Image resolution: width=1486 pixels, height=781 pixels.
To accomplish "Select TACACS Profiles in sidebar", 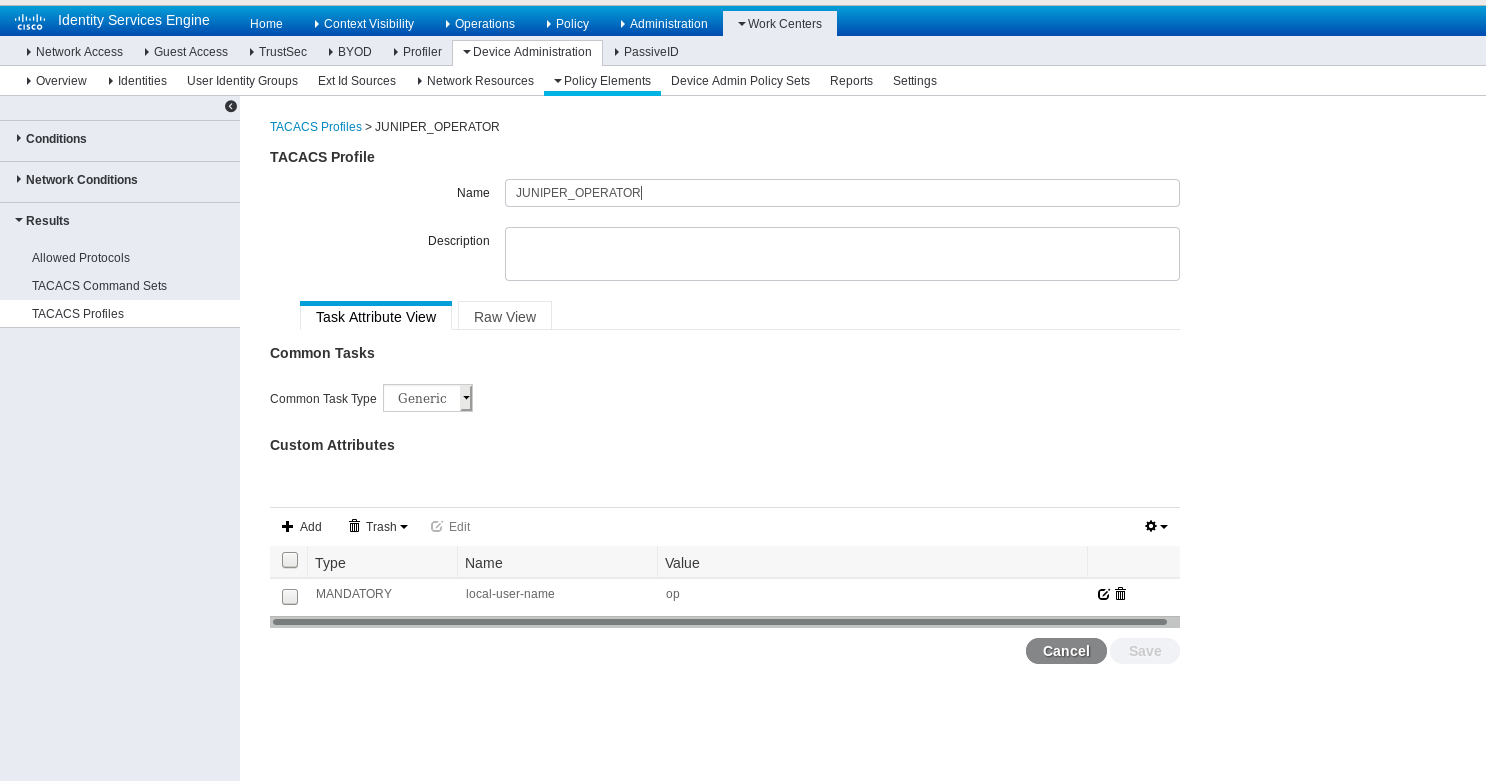I will click(120, 314).
